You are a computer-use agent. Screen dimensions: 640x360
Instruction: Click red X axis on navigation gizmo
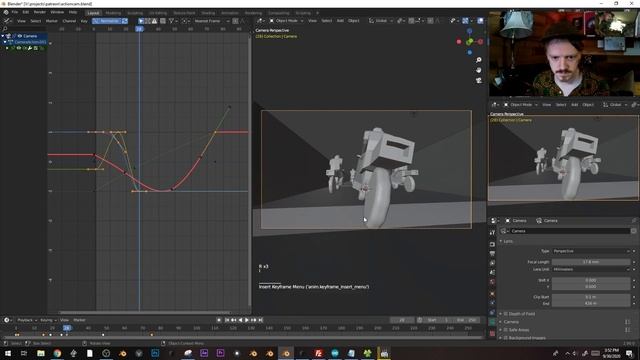480,42
